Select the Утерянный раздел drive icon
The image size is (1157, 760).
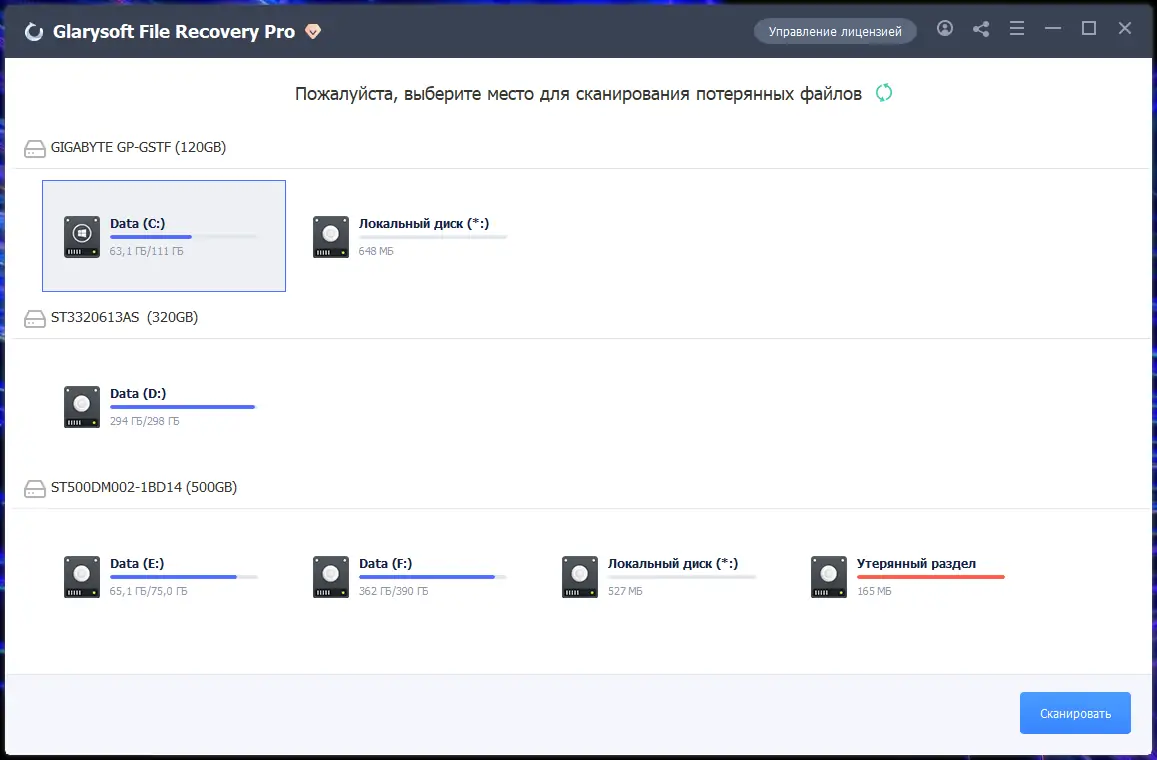pos(829,576)
